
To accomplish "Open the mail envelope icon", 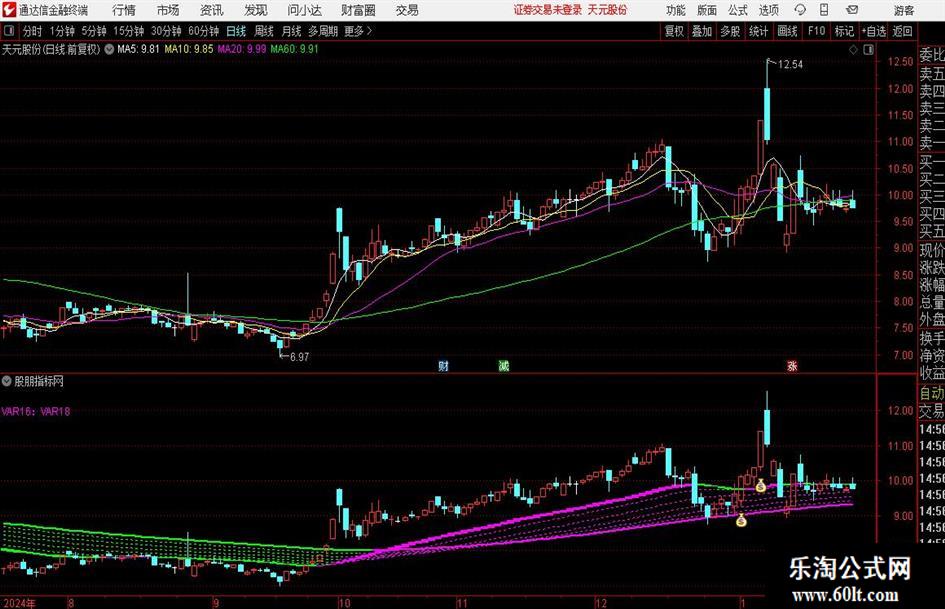I will (852, 10).
